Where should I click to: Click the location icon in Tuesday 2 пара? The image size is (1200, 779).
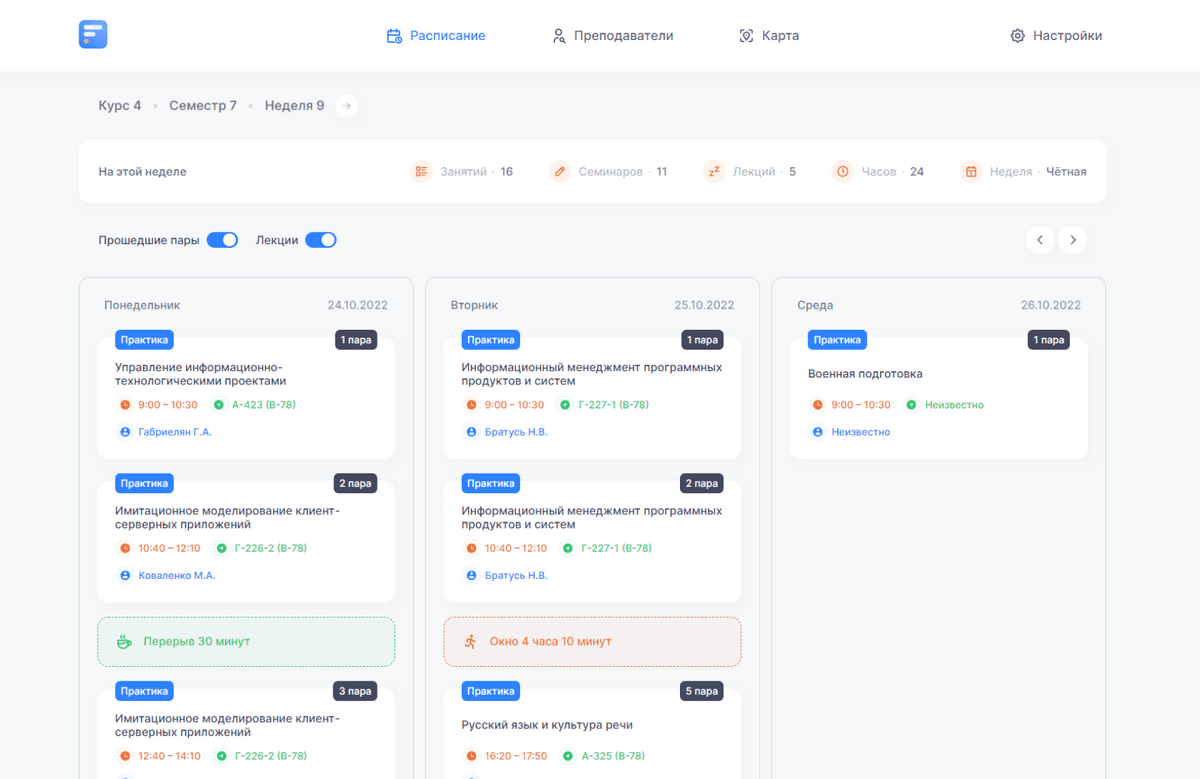tap(568, 548)
